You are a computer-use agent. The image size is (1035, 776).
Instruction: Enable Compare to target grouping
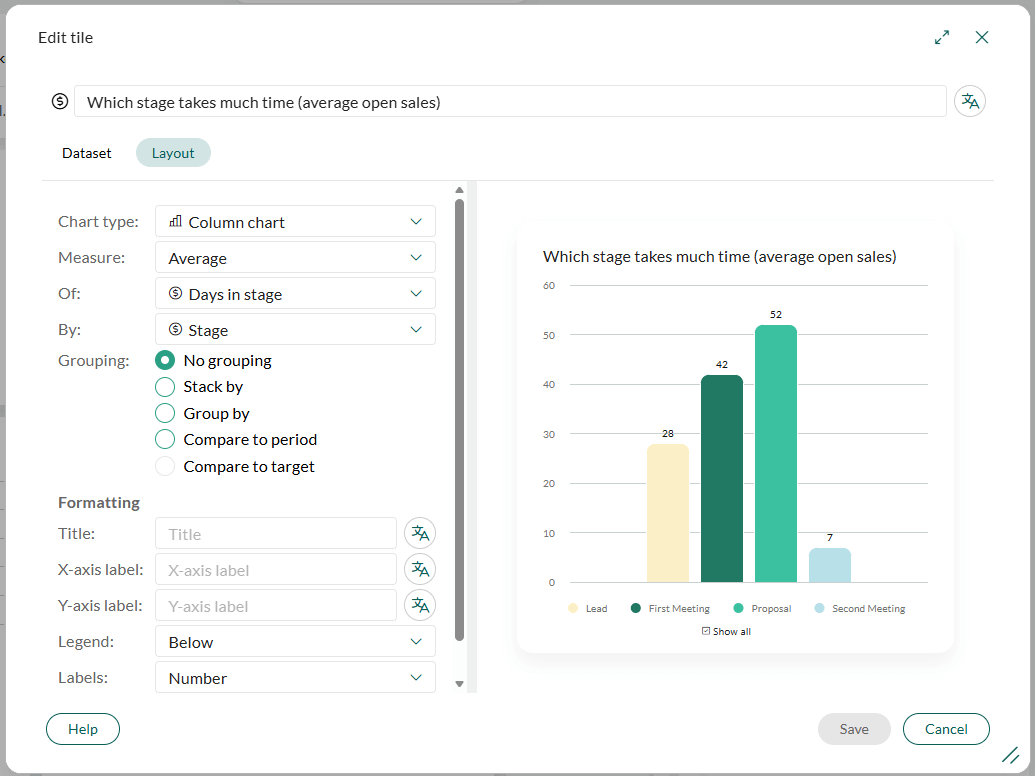(164, 465)
